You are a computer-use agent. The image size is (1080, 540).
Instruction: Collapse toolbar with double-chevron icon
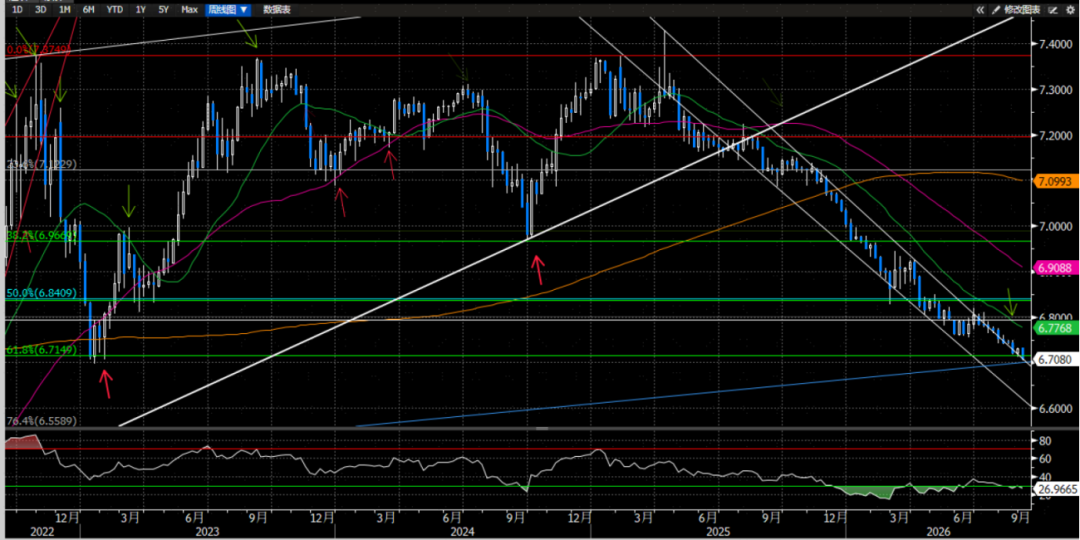[x=979, y=10]
